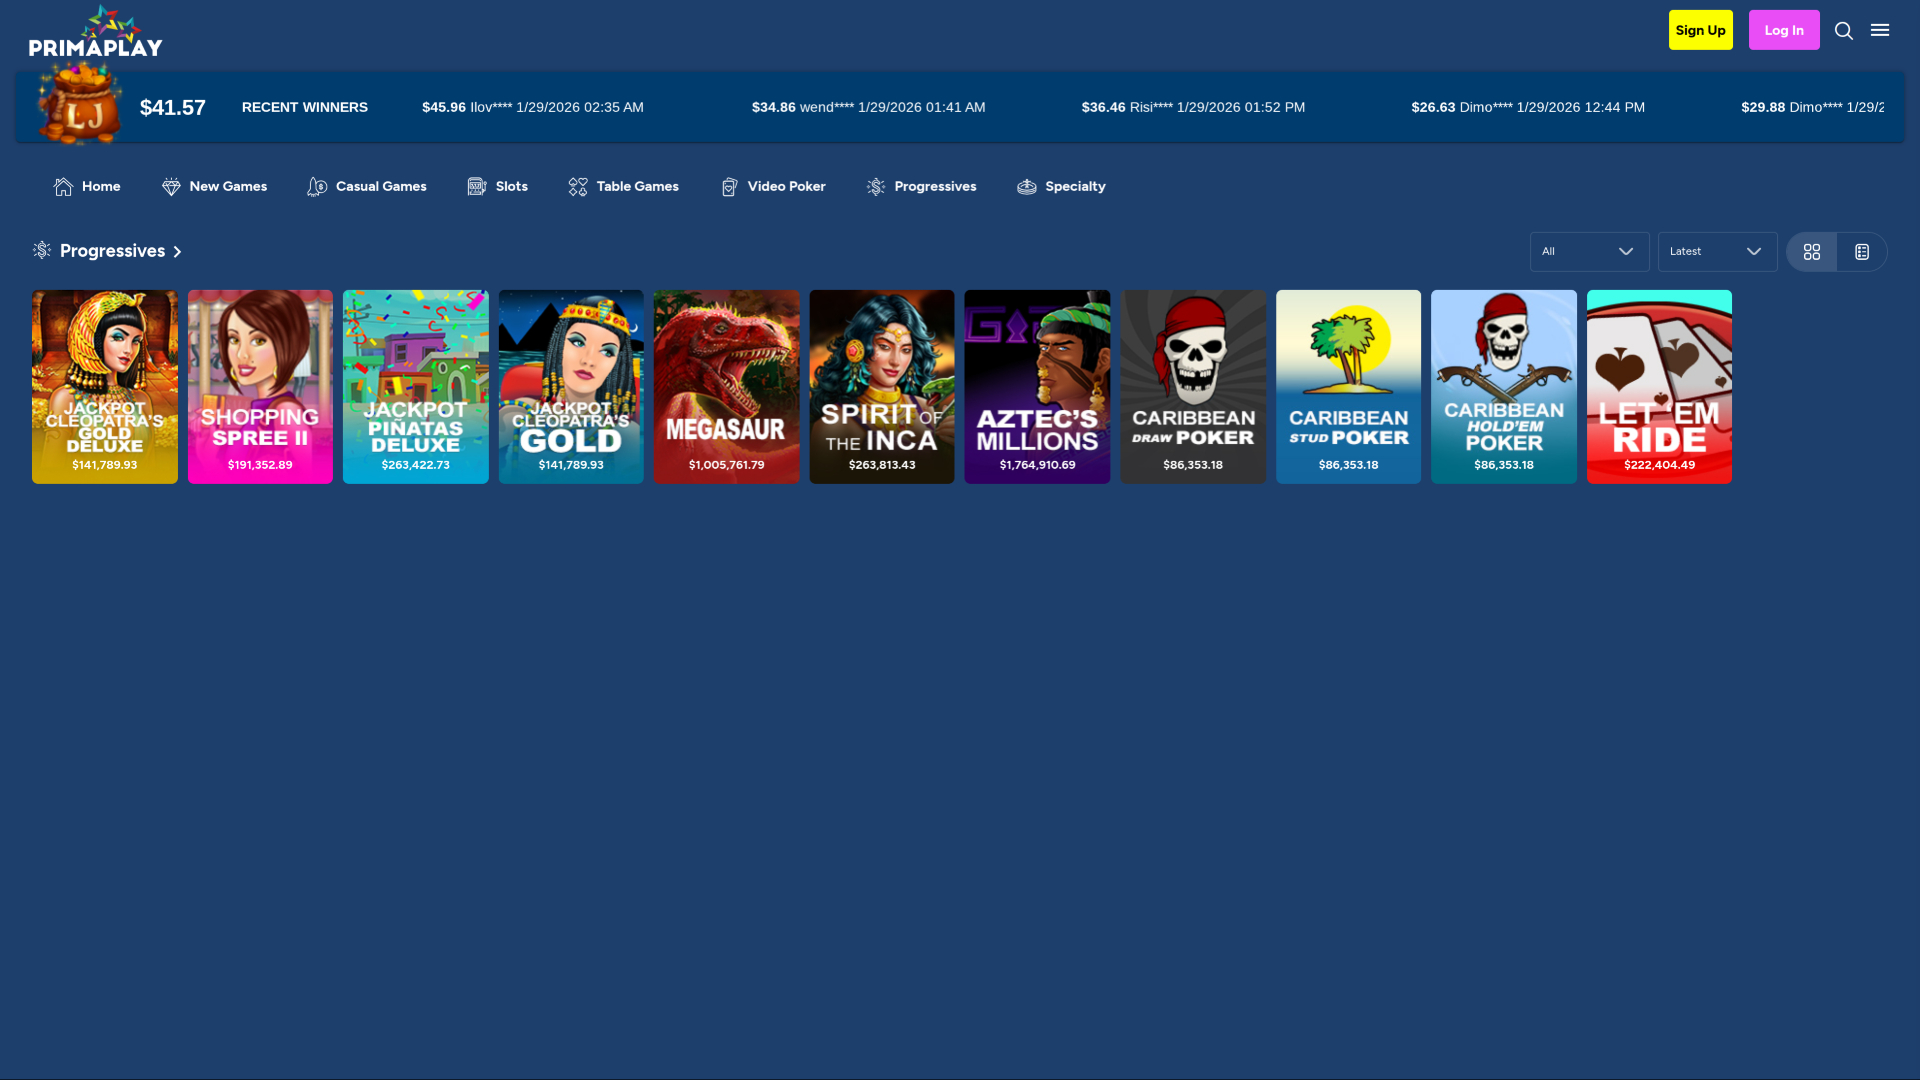Select the Slots machine icon
1920x1080 pixels.
475,186
